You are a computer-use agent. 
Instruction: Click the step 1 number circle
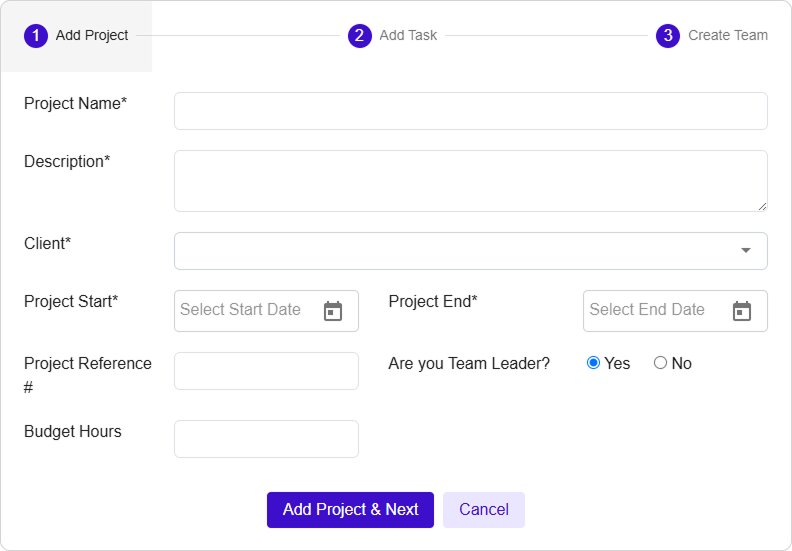(x=36, y=36)
